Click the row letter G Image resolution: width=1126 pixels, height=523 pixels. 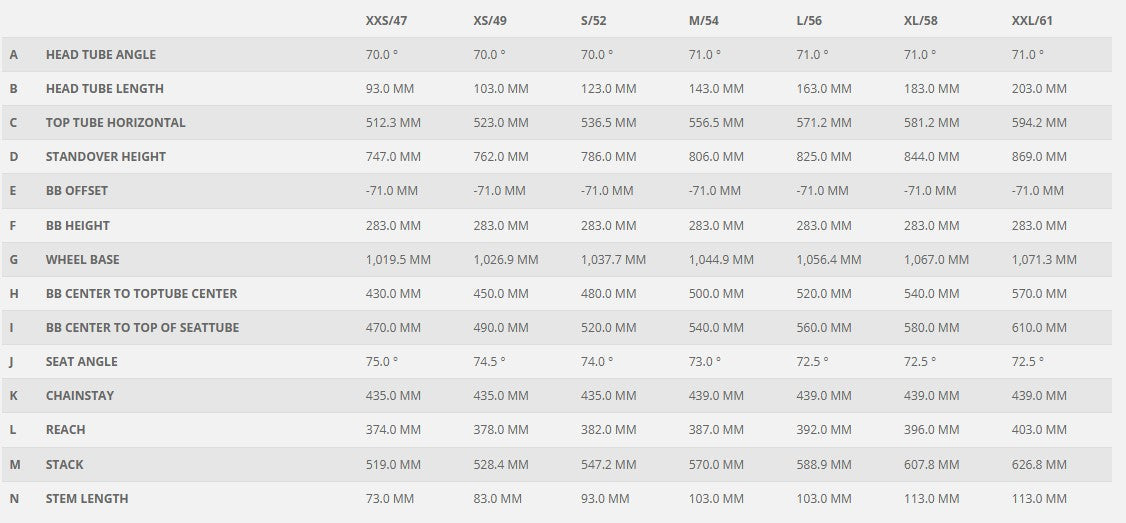14,260
